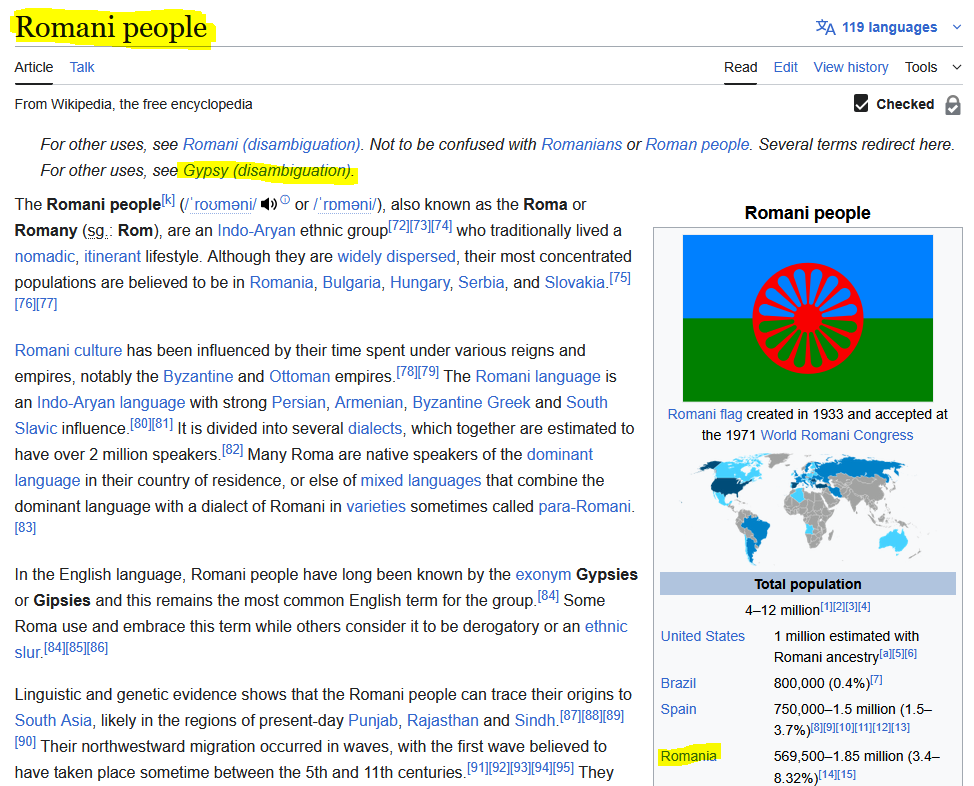Open the Gypsy (disambiguation) link
This screenshot has height=786, width=974.
[x=267, y=170]
